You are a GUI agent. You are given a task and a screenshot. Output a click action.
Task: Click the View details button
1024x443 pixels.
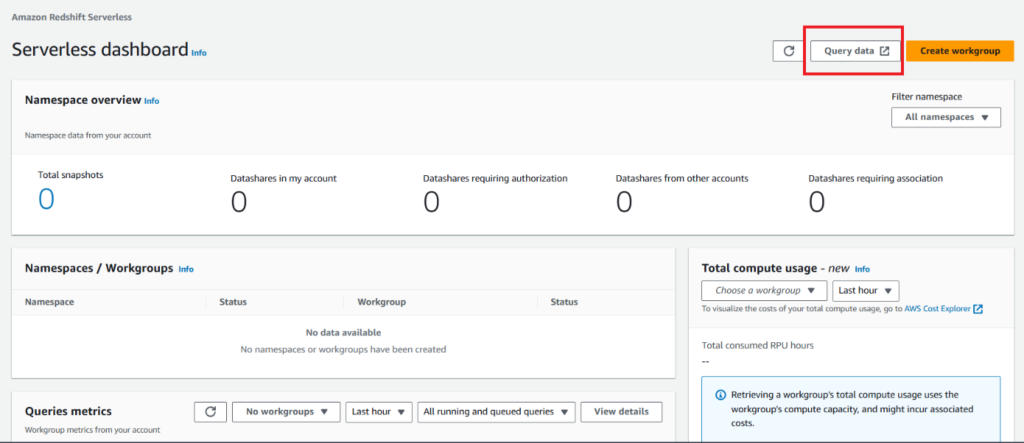tap(621, 412)
